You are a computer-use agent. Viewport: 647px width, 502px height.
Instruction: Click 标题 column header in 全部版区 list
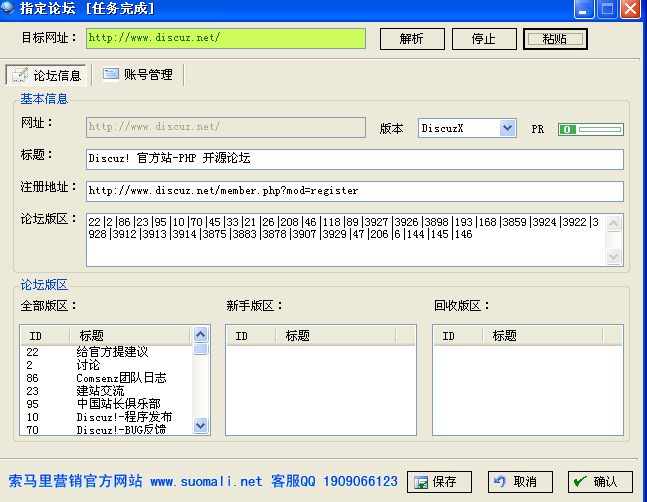pyautogui.click(x=129, y=336)
